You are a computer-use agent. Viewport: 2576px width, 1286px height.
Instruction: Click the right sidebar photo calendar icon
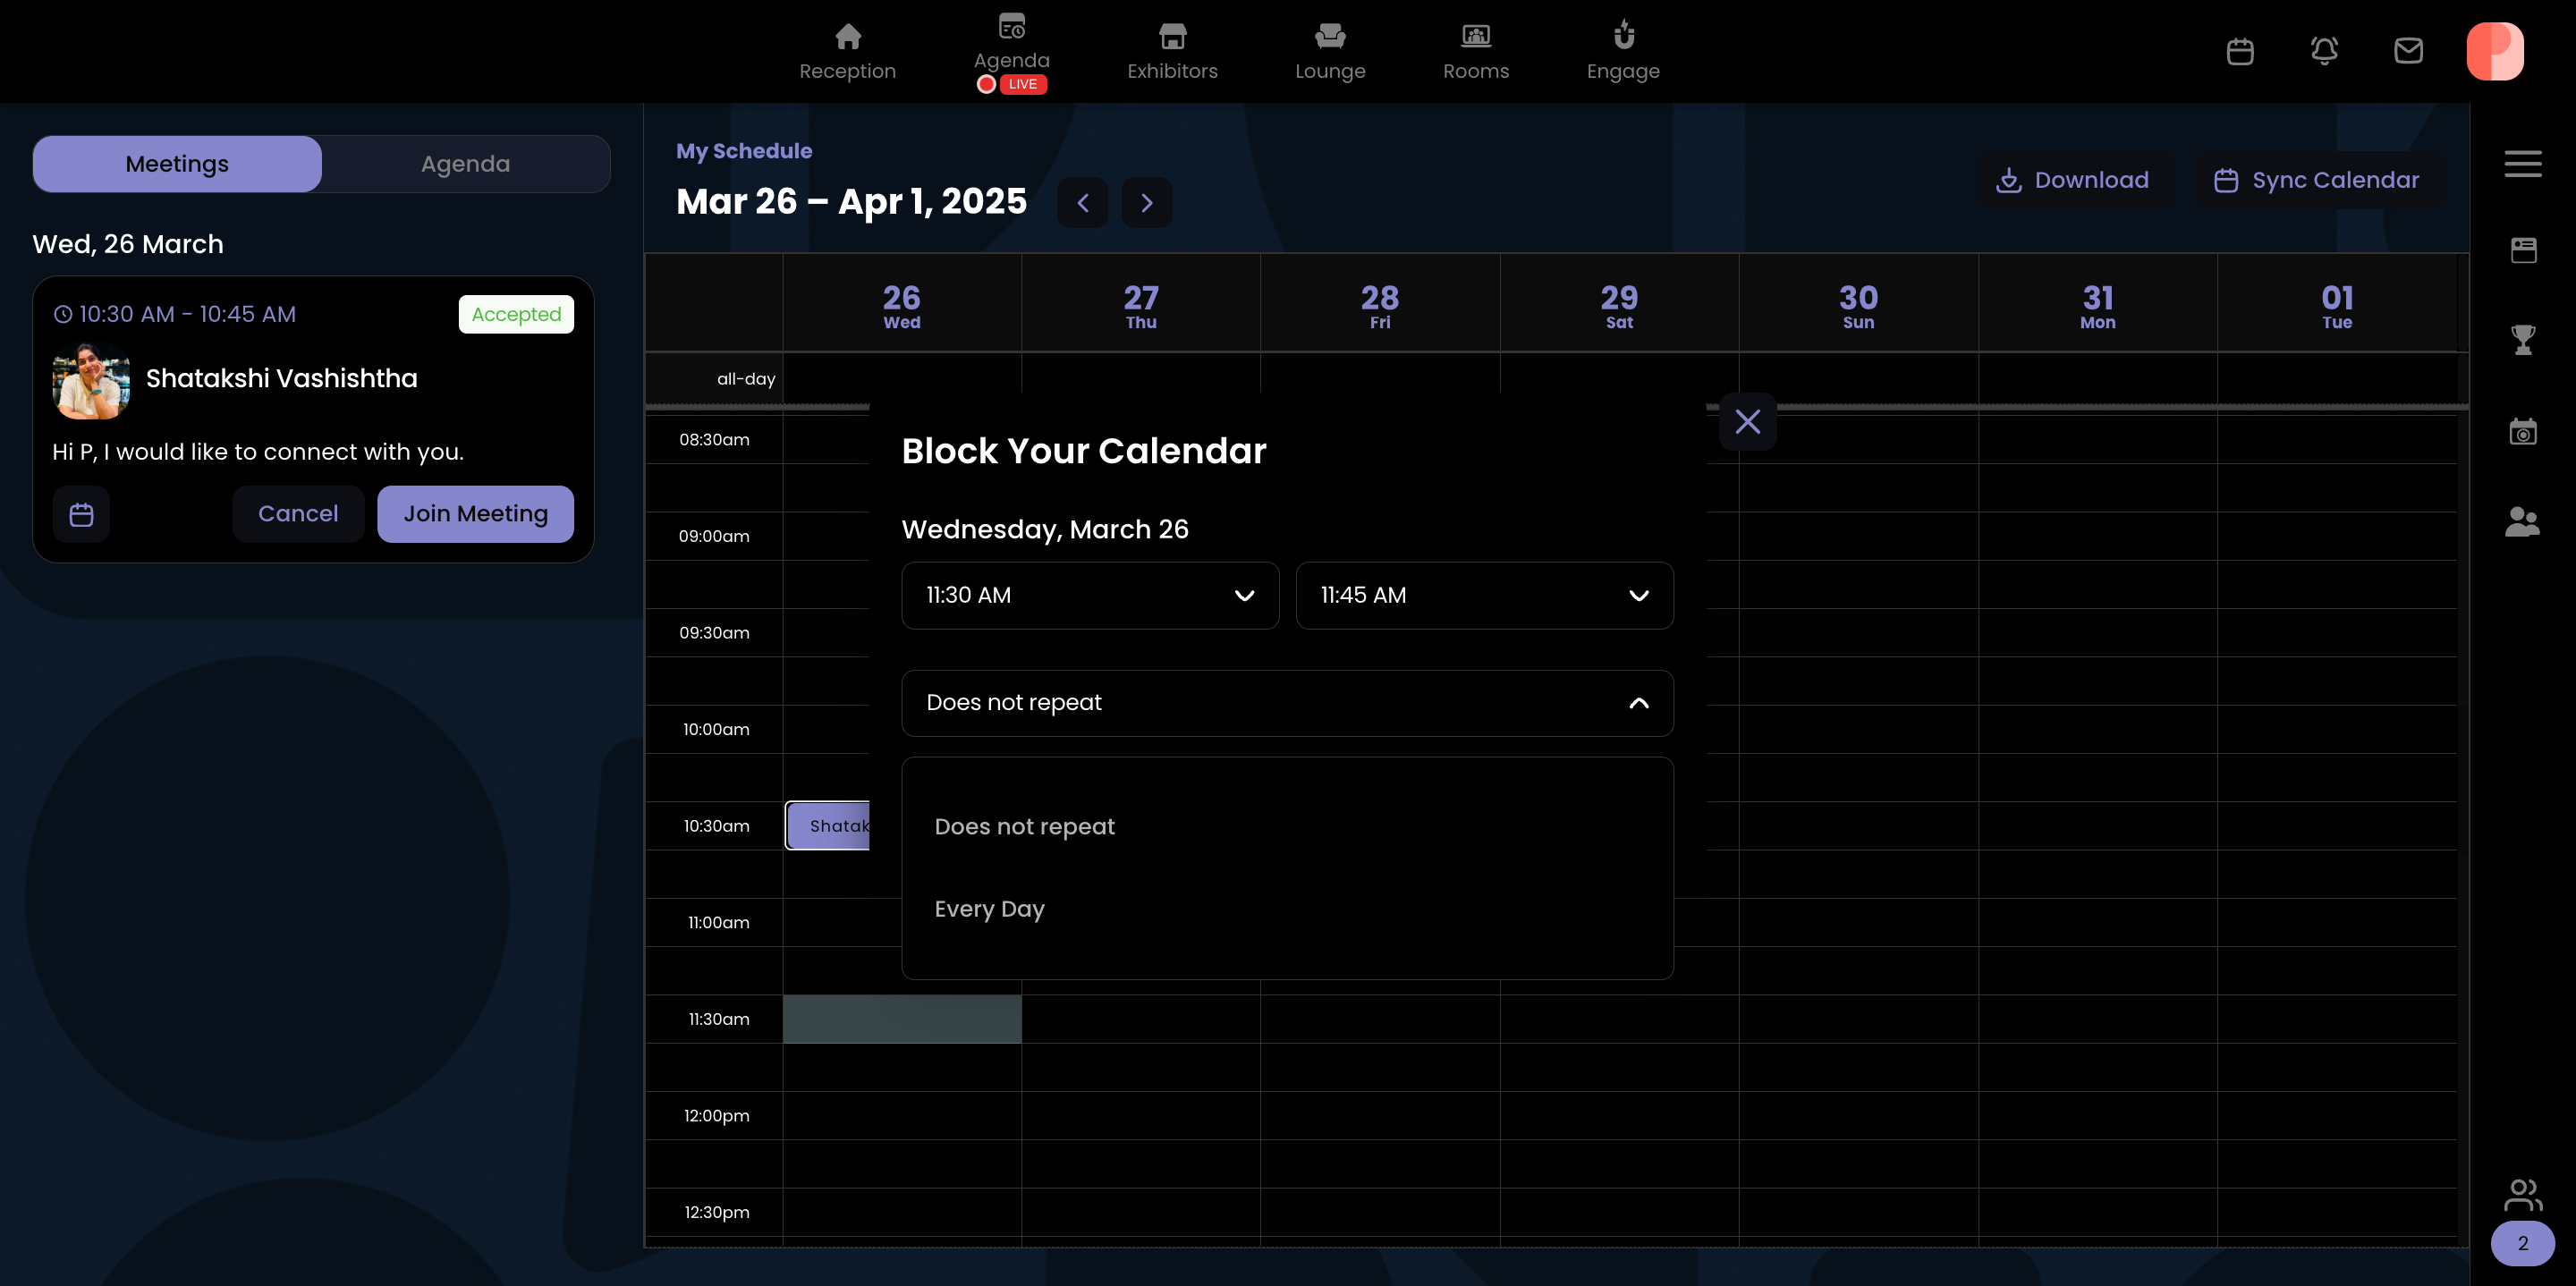[x=2523, y=431]
